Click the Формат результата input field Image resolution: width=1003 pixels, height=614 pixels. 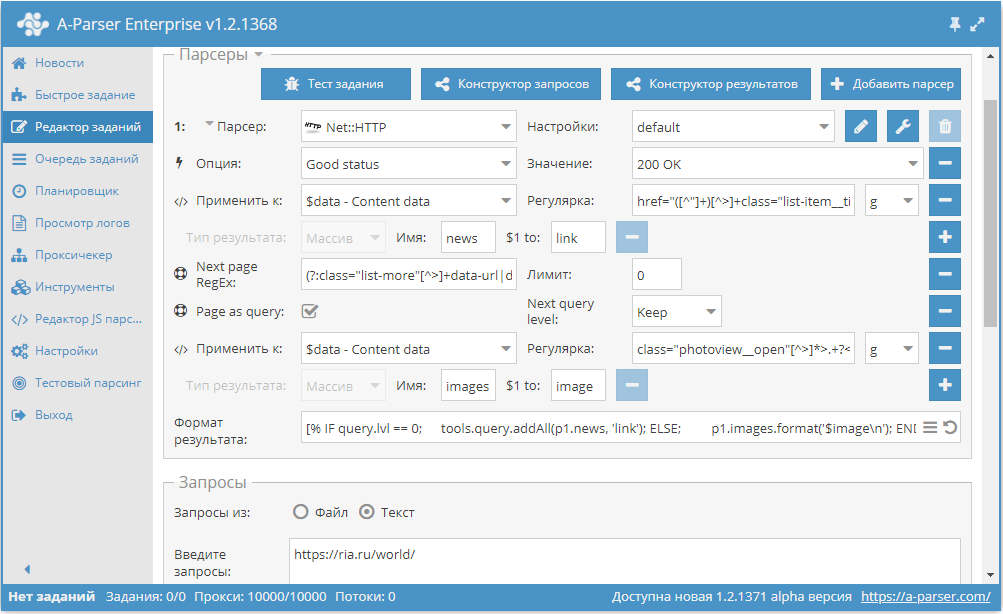tap(631, 427)
